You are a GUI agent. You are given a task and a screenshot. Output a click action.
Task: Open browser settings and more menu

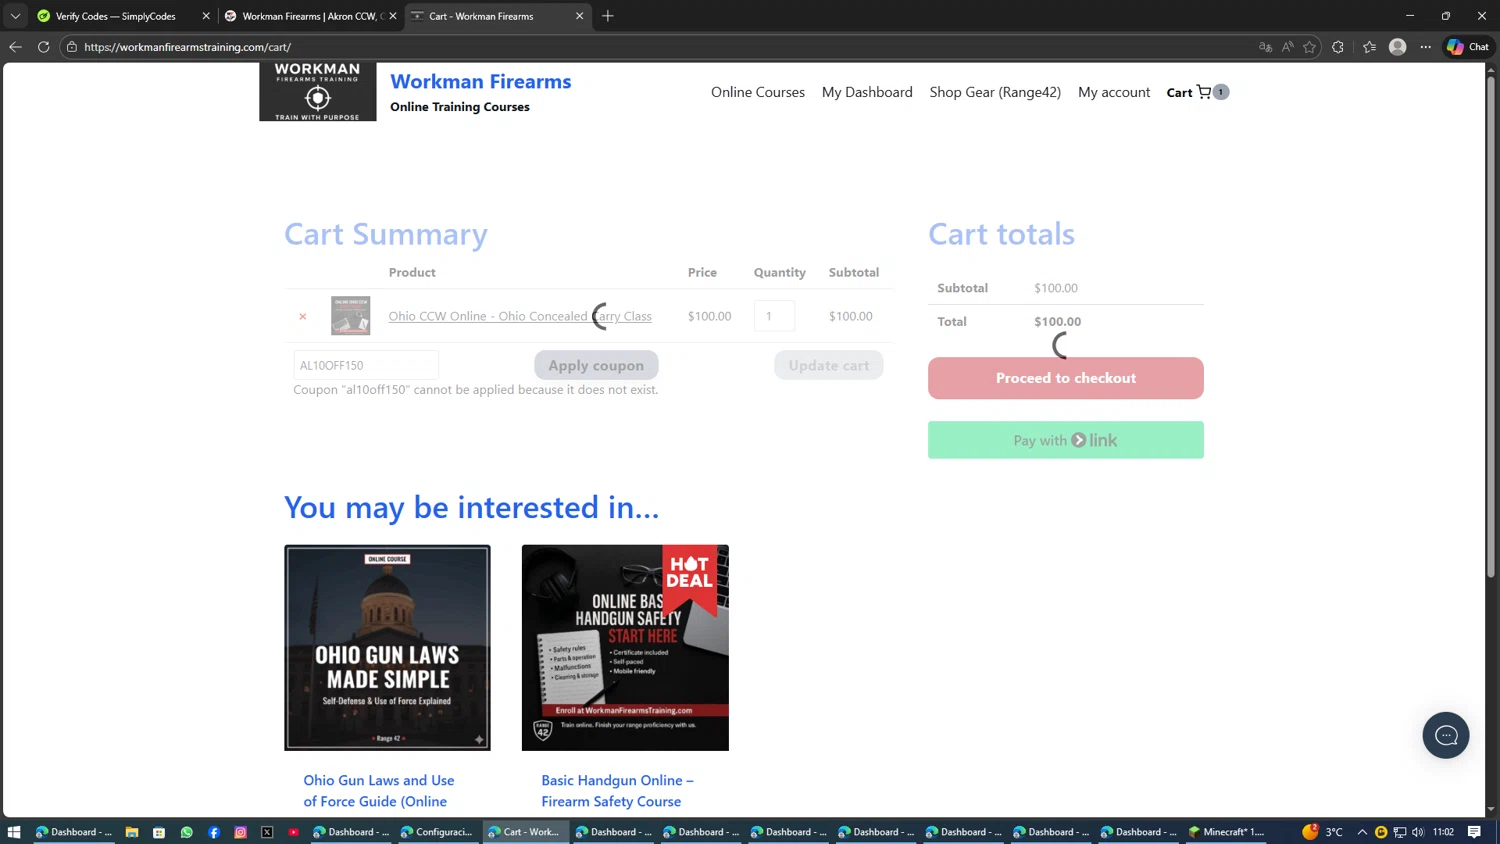click(1426, 47)
